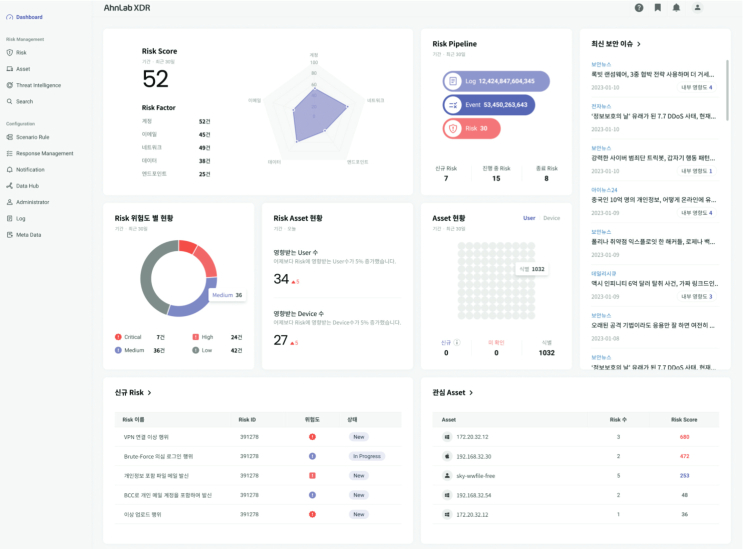
Task: Open the asset 172.20.32.12 with score 680
Action: click(x=474, y=437)
